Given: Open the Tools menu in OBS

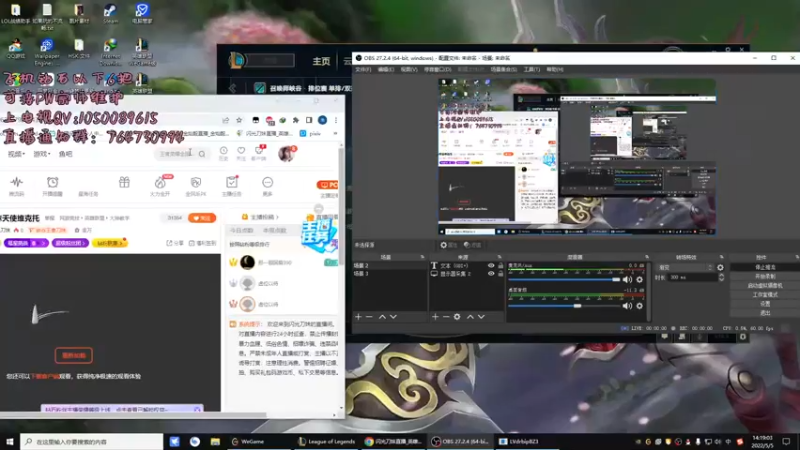Looking at the screenshot, I should click(x=532, y=69).
